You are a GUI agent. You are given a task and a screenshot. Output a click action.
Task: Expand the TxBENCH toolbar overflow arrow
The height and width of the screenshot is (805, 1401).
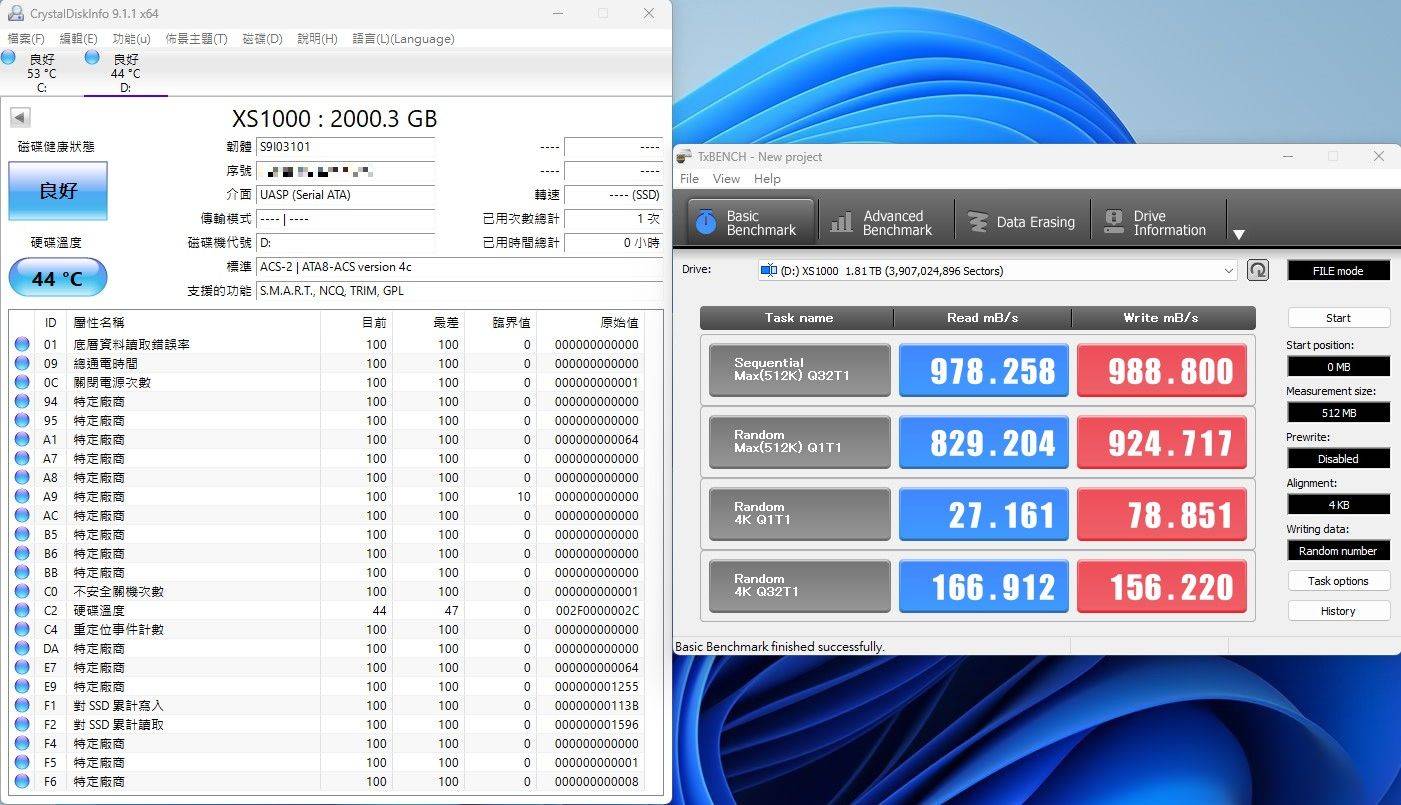tap(1239, 234)
